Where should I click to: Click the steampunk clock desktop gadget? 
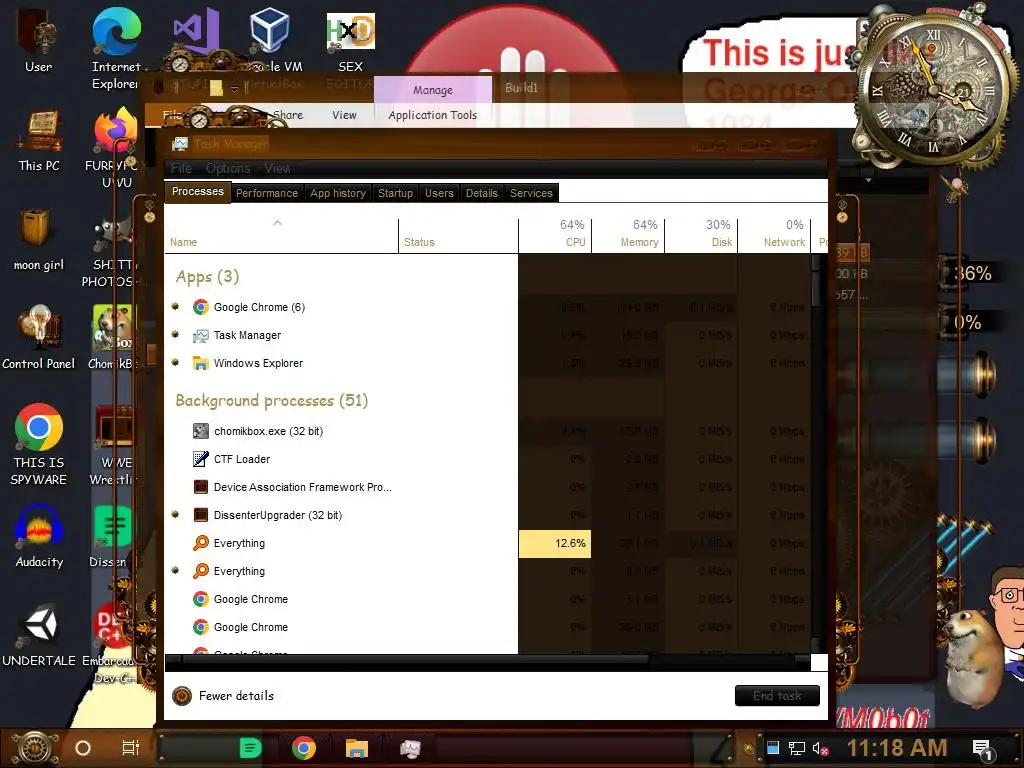point(933,88)
